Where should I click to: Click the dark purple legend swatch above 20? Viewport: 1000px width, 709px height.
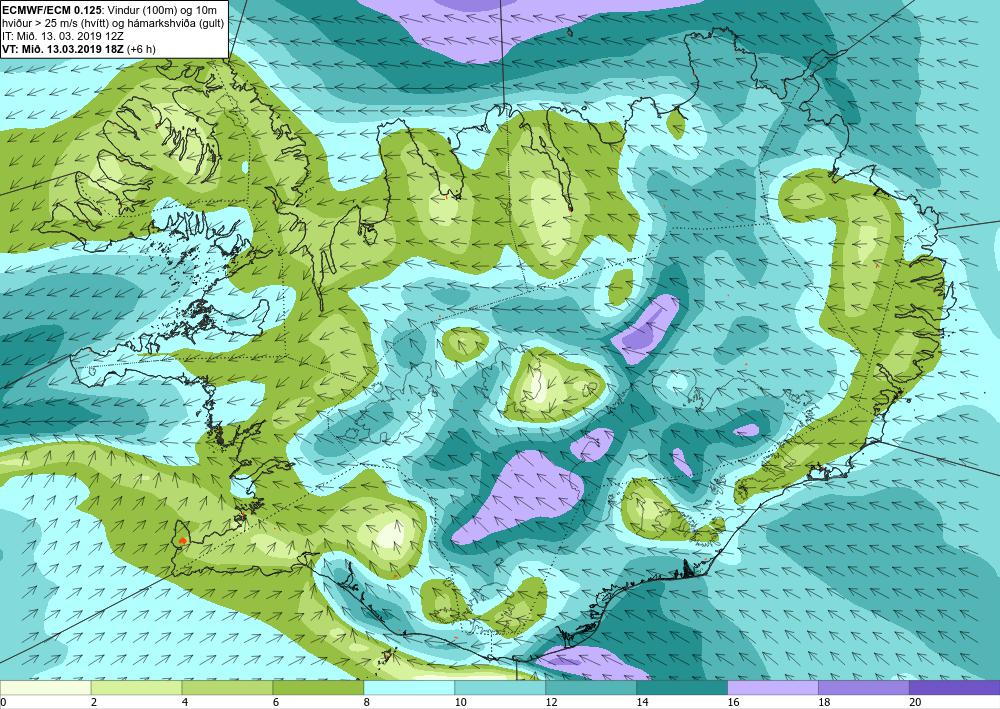[x=955, y=688]
